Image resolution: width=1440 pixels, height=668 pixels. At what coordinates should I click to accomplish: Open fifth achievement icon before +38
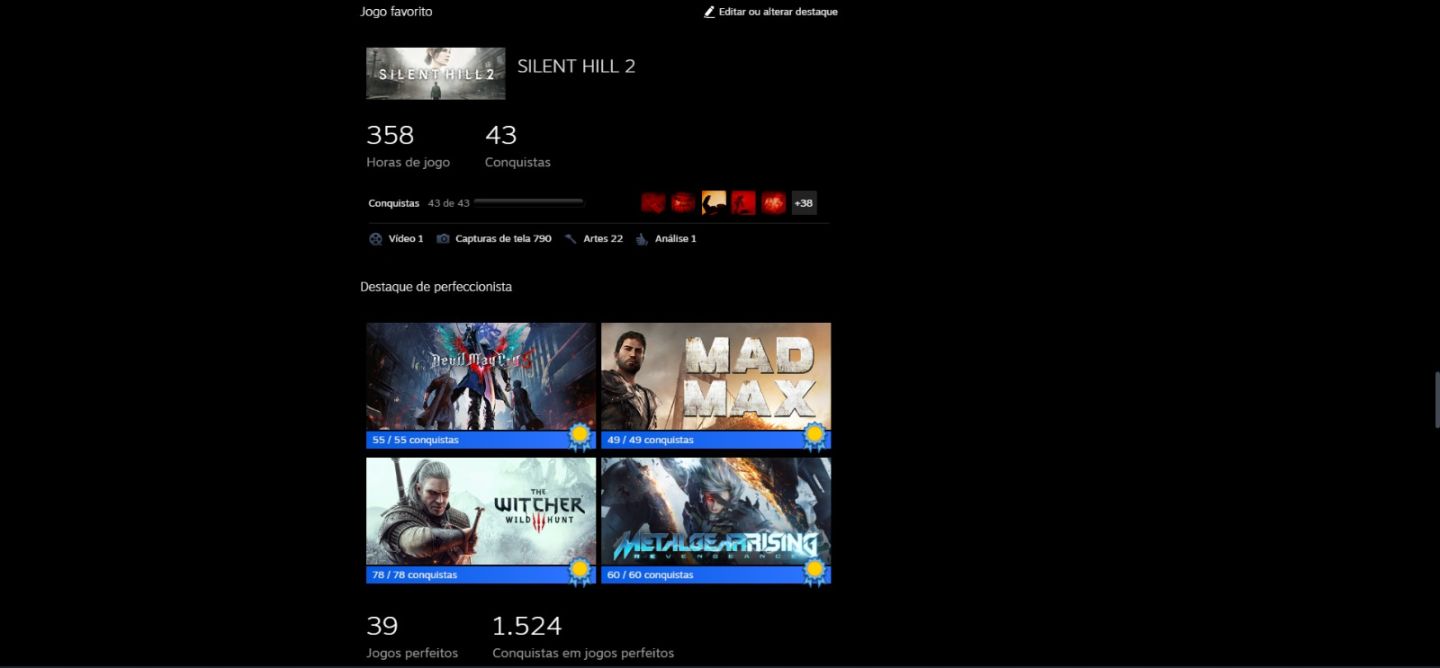coord(773,203)
